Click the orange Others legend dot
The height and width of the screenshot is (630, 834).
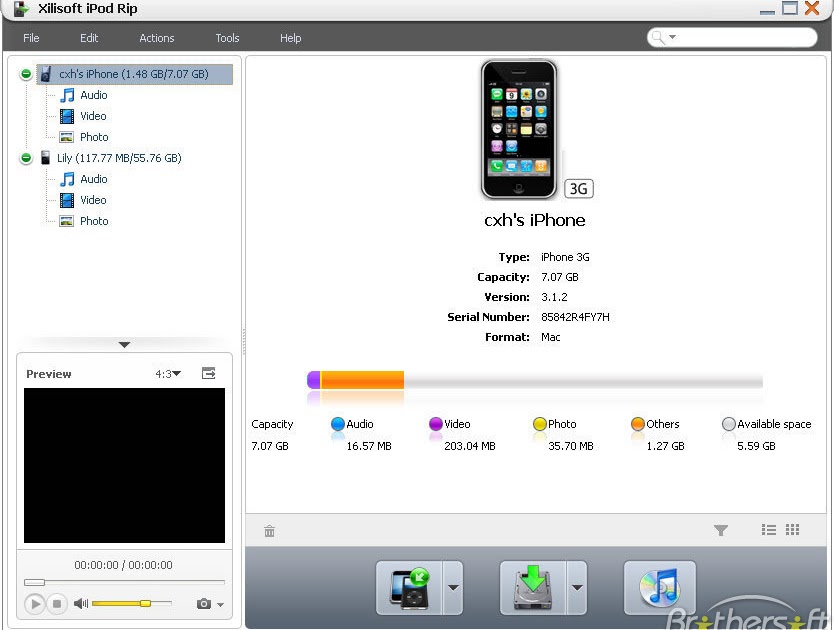[638, 424]
